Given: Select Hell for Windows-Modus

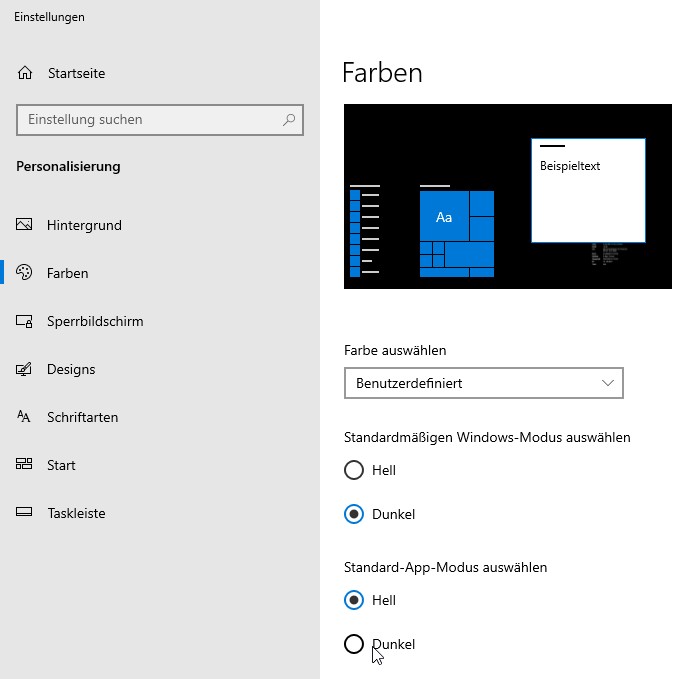Looking at the screenshot, I should click(x=353, y=470).
